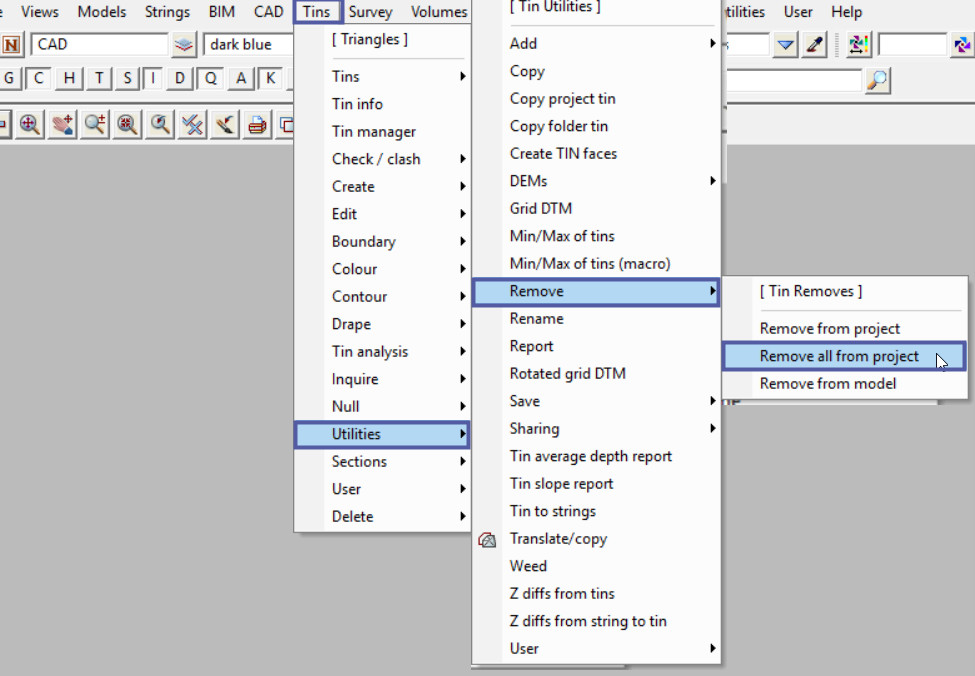Toggle the C snap letter button

(39, 79)
